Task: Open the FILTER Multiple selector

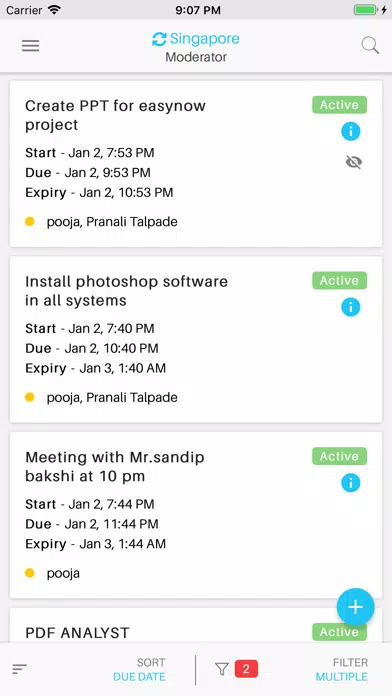Action: coord(341,669)
